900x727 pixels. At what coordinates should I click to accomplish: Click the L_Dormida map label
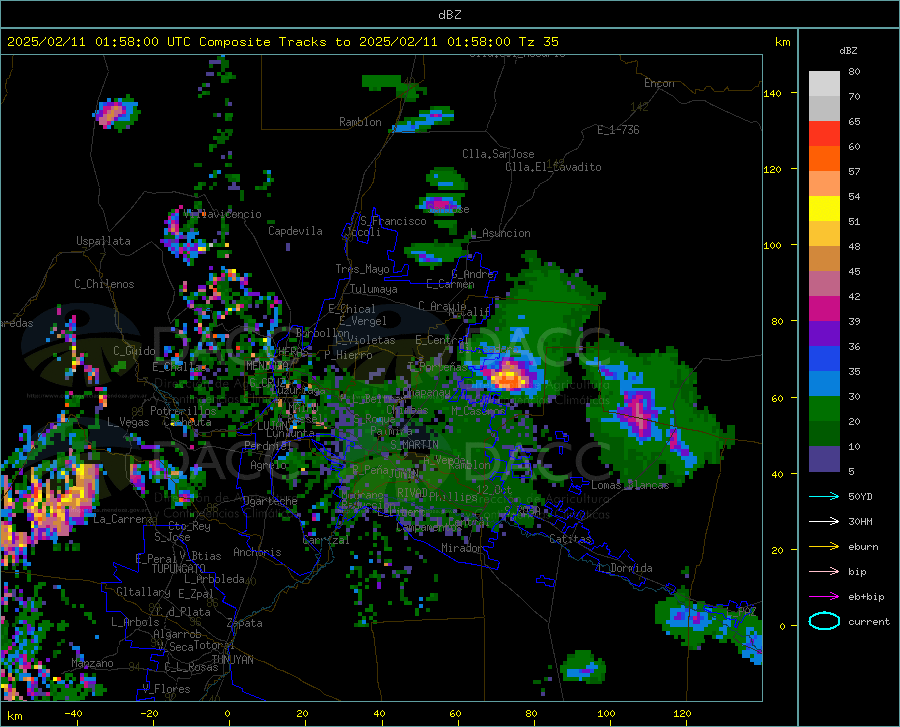(x=625, y=568)
